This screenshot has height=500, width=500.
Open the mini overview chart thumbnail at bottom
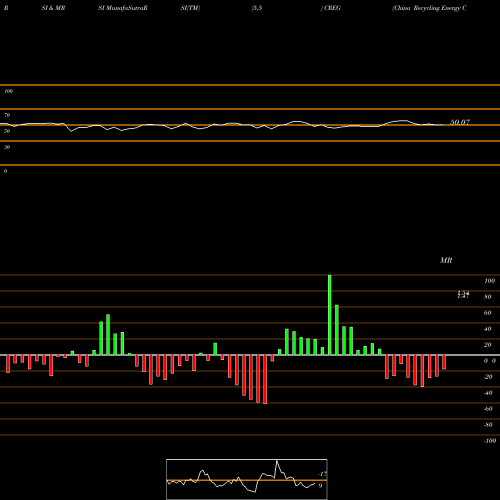(x=247, y=479)
